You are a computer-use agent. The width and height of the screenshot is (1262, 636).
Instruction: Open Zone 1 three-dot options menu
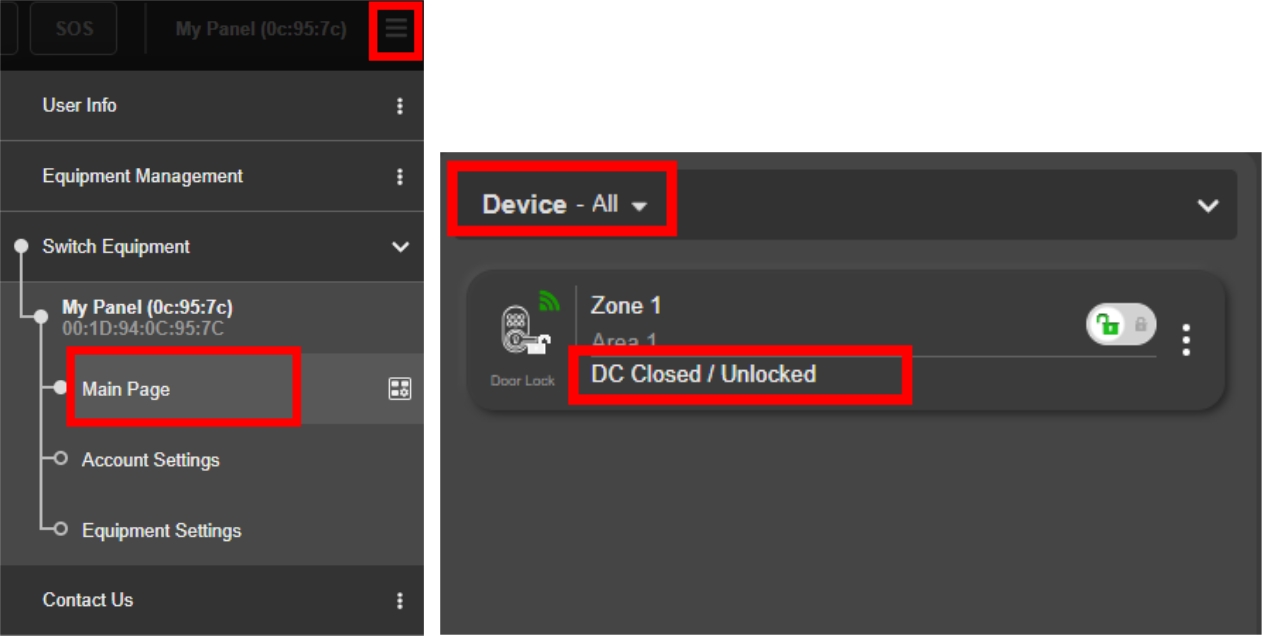[1186, 340]
